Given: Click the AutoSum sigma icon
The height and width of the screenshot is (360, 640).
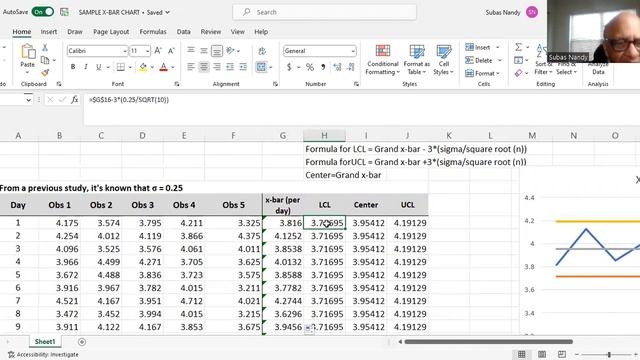Looking at the screenshot, I should [518, 47].
